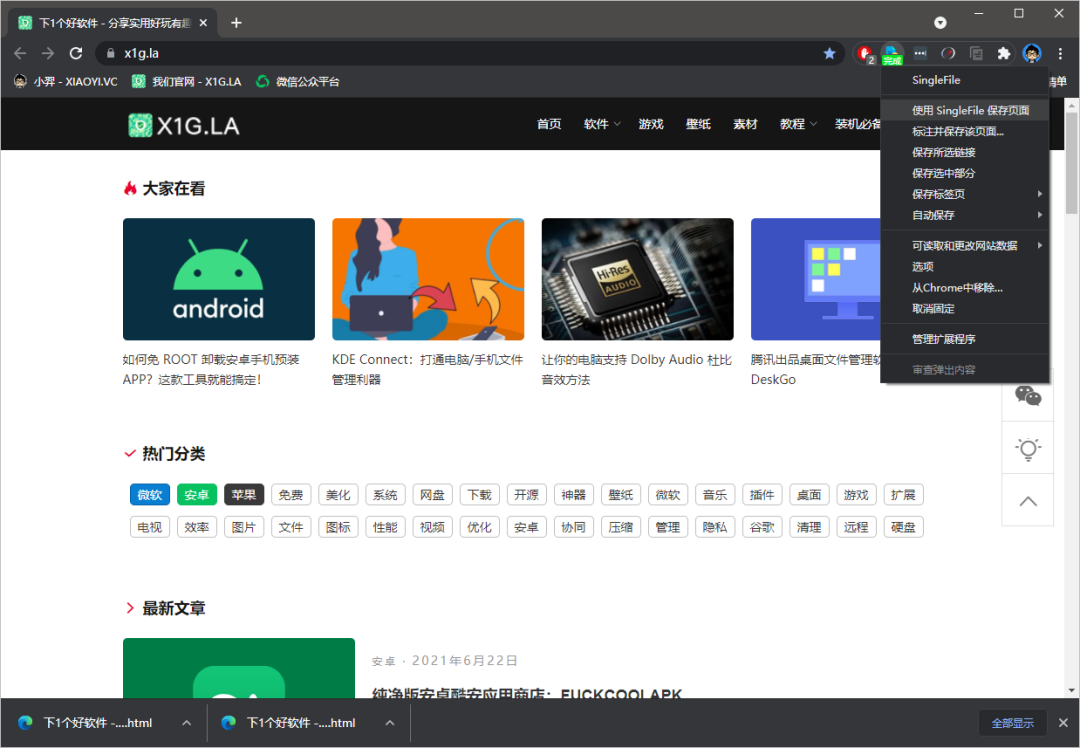The width and height of the screenshot is (1080, 748).
Task: Click the SingleFile title menu entry
Action: pos(965,80)
